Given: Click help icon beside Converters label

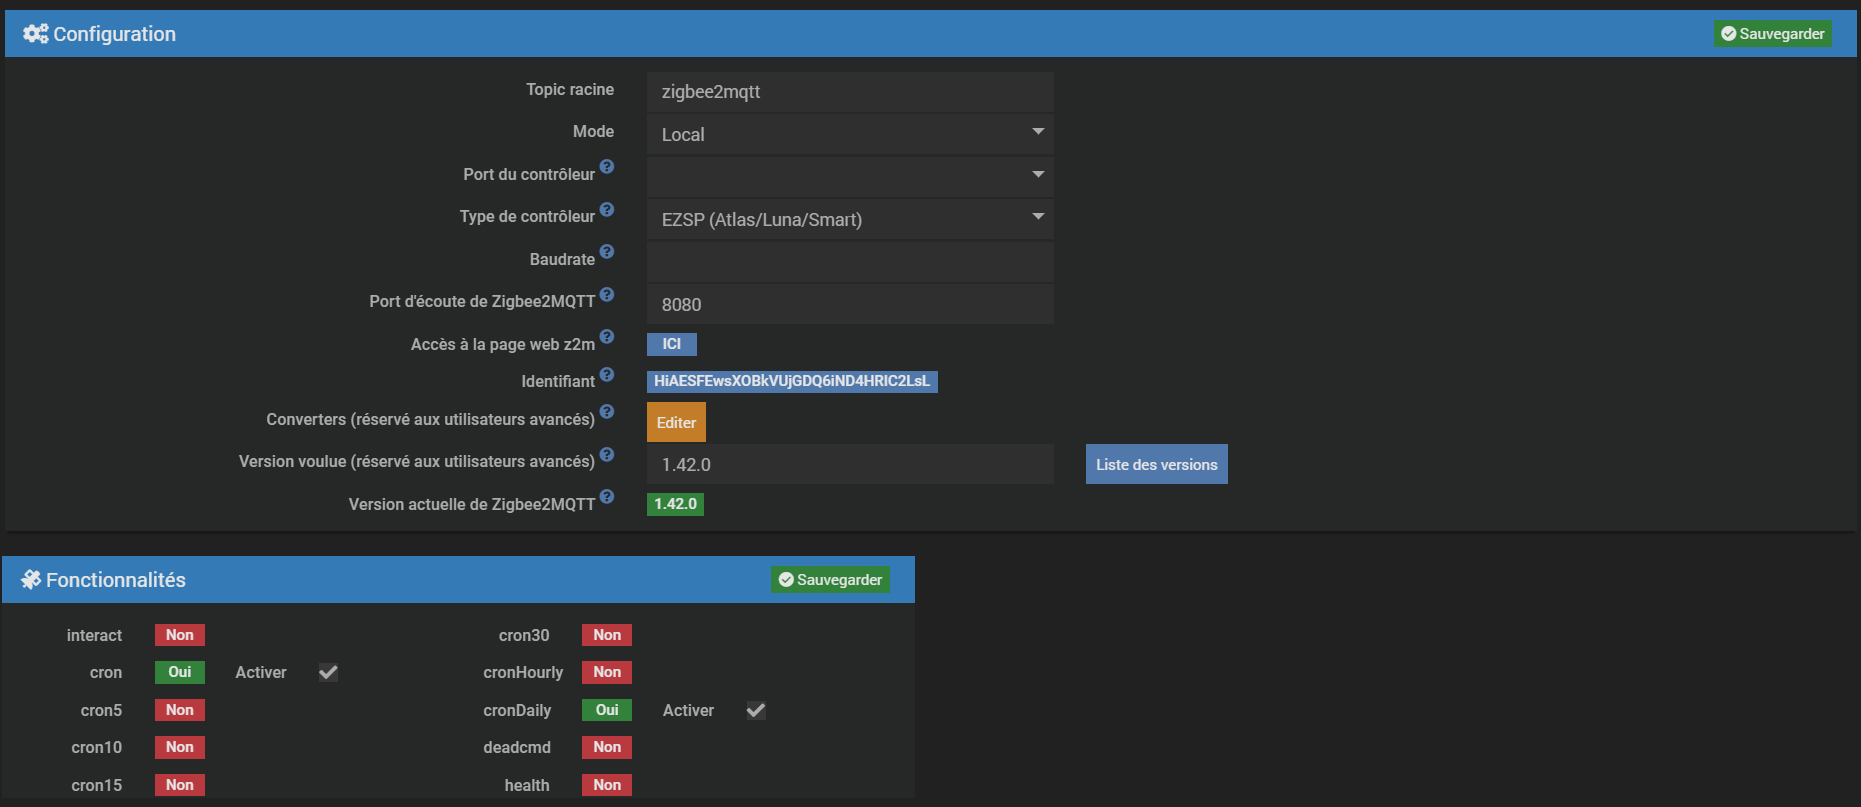Looking at the screenshot, I should [607, 412].
